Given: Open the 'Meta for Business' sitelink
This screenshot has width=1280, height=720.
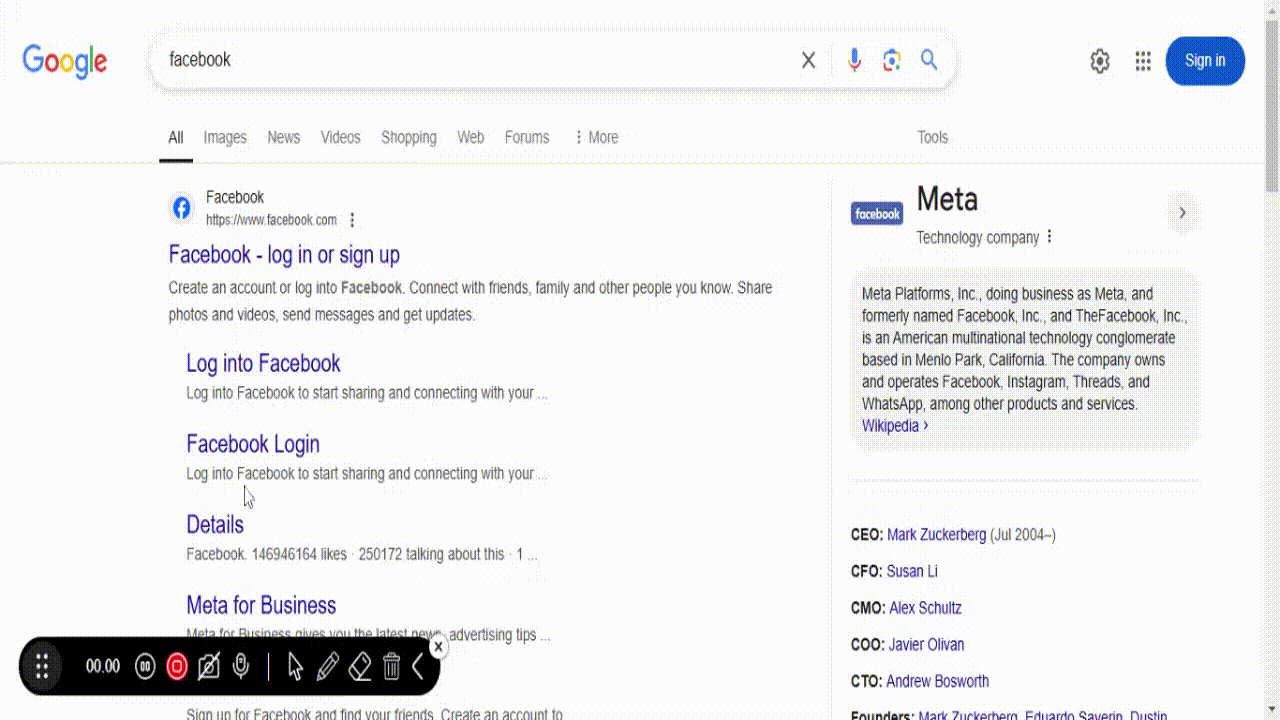Looking at the screenshot, I should 261,605.
